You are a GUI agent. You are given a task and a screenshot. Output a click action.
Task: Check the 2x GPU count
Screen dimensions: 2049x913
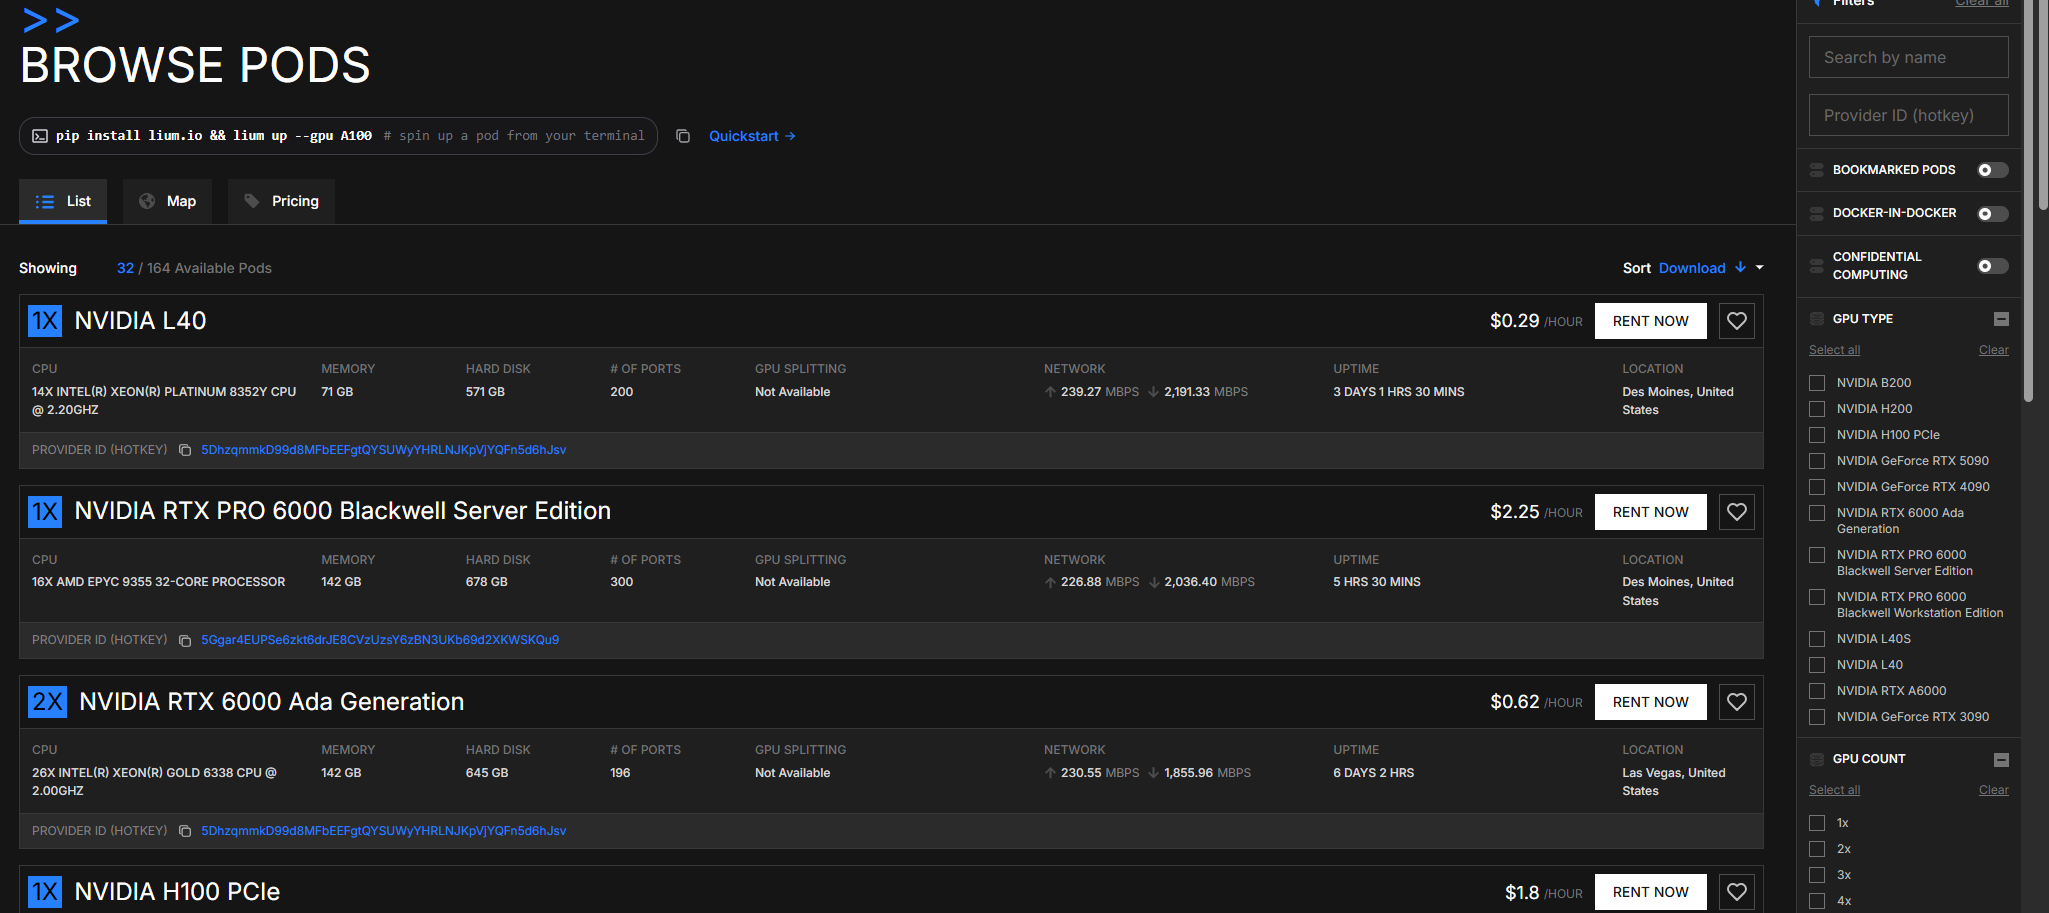point(1817,849)
